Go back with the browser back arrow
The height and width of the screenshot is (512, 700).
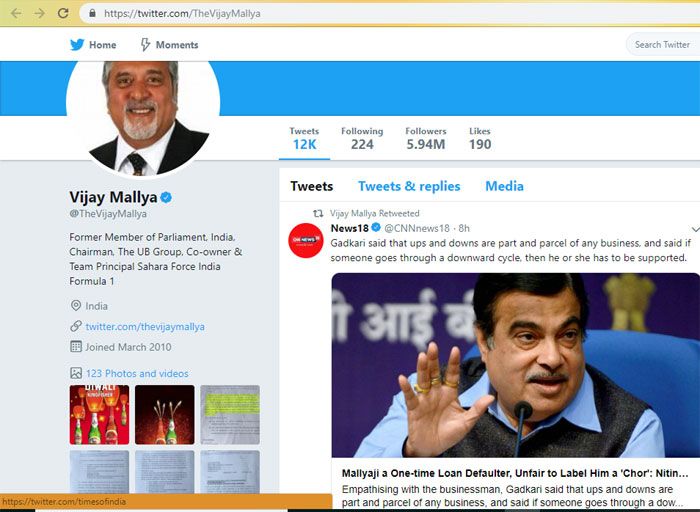[x=16, y=13]
